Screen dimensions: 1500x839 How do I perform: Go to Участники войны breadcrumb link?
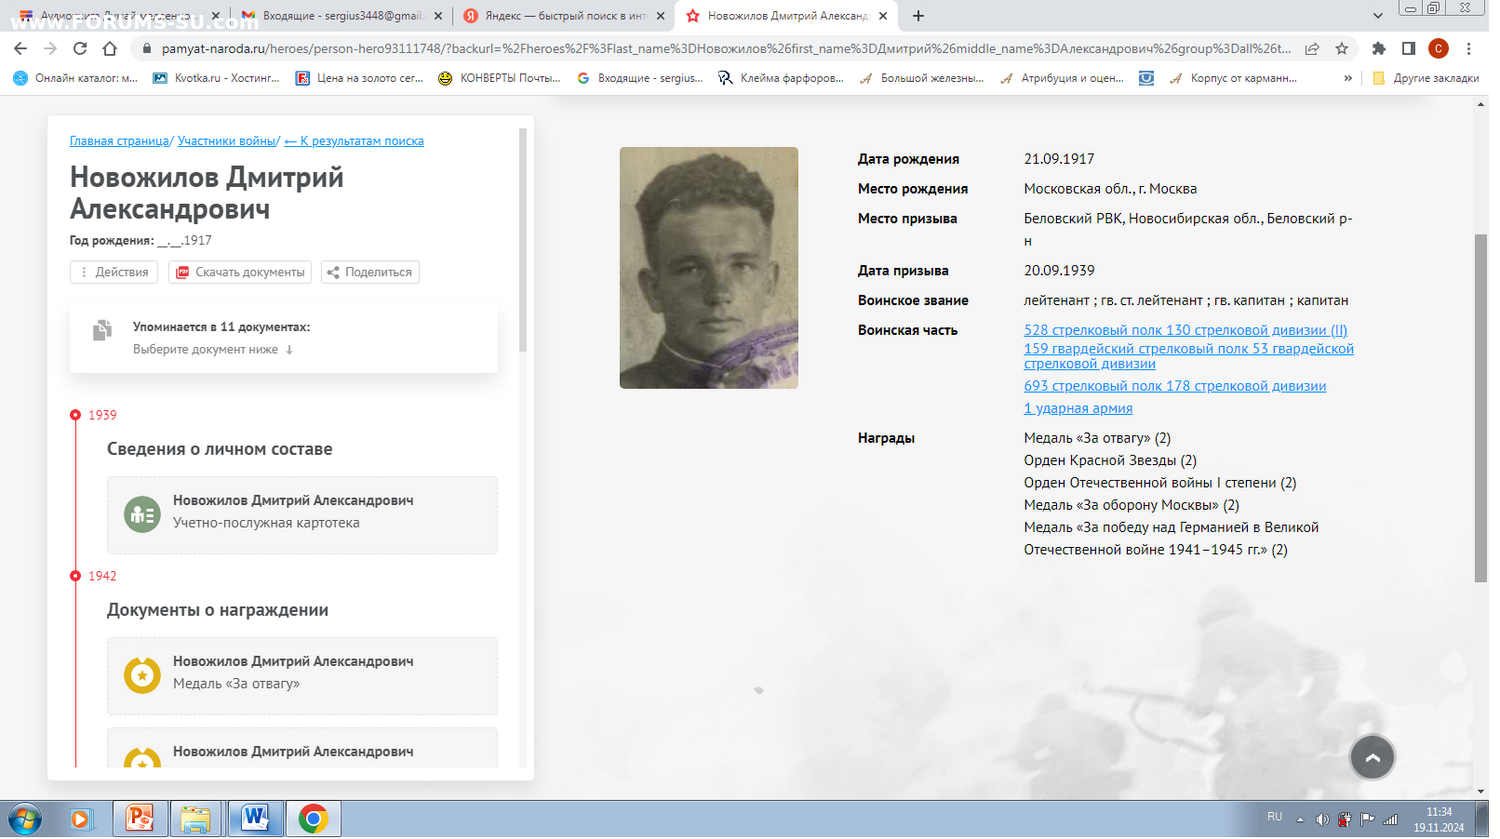tap(228, 142)
